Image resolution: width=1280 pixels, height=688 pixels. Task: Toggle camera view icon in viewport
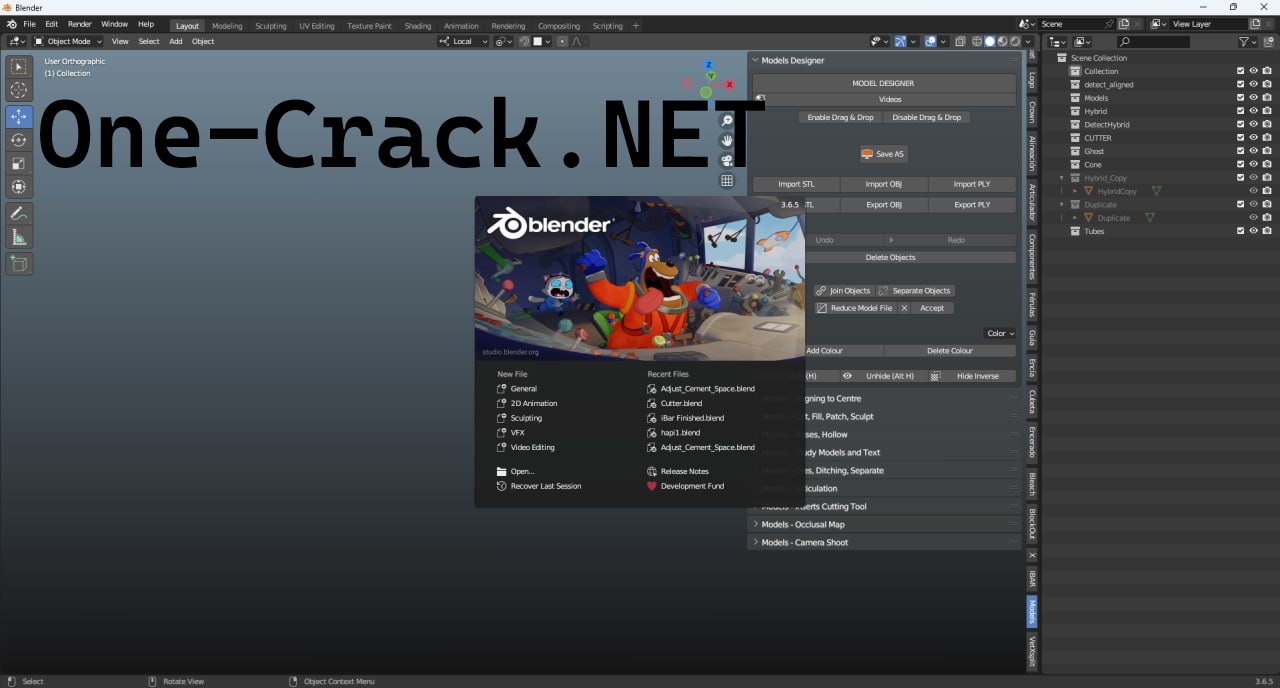click(727, 160)
